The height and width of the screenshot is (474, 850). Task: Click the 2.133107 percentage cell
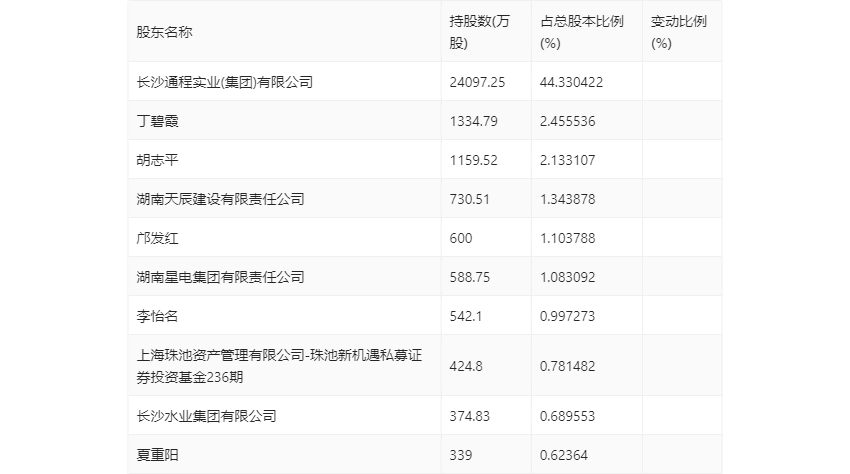click(568, 160)
